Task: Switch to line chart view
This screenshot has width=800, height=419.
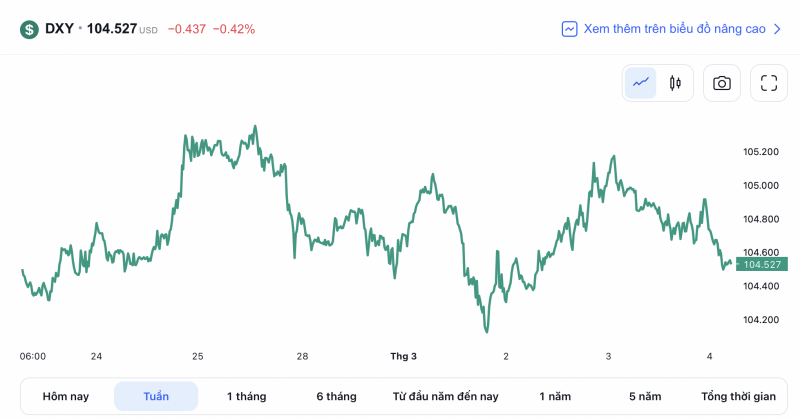Action: pyautogui.click(x=641, y=84)
